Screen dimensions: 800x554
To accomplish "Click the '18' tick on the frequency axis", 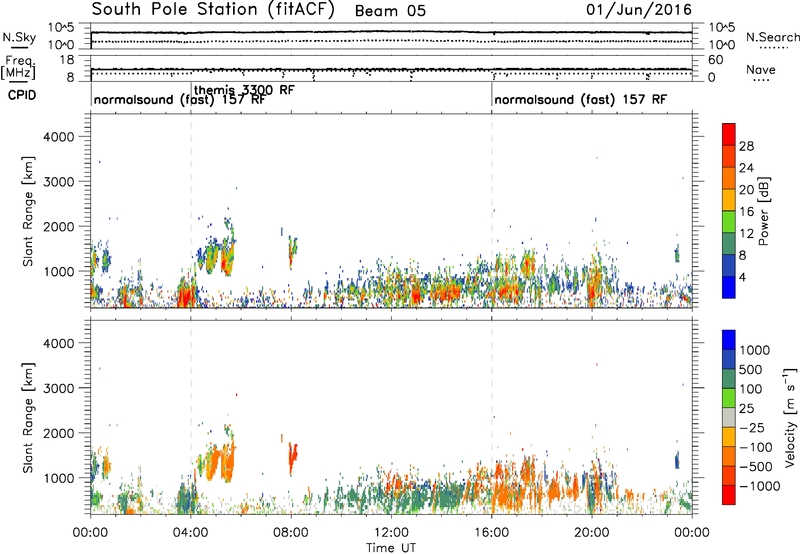I will 67,60.
